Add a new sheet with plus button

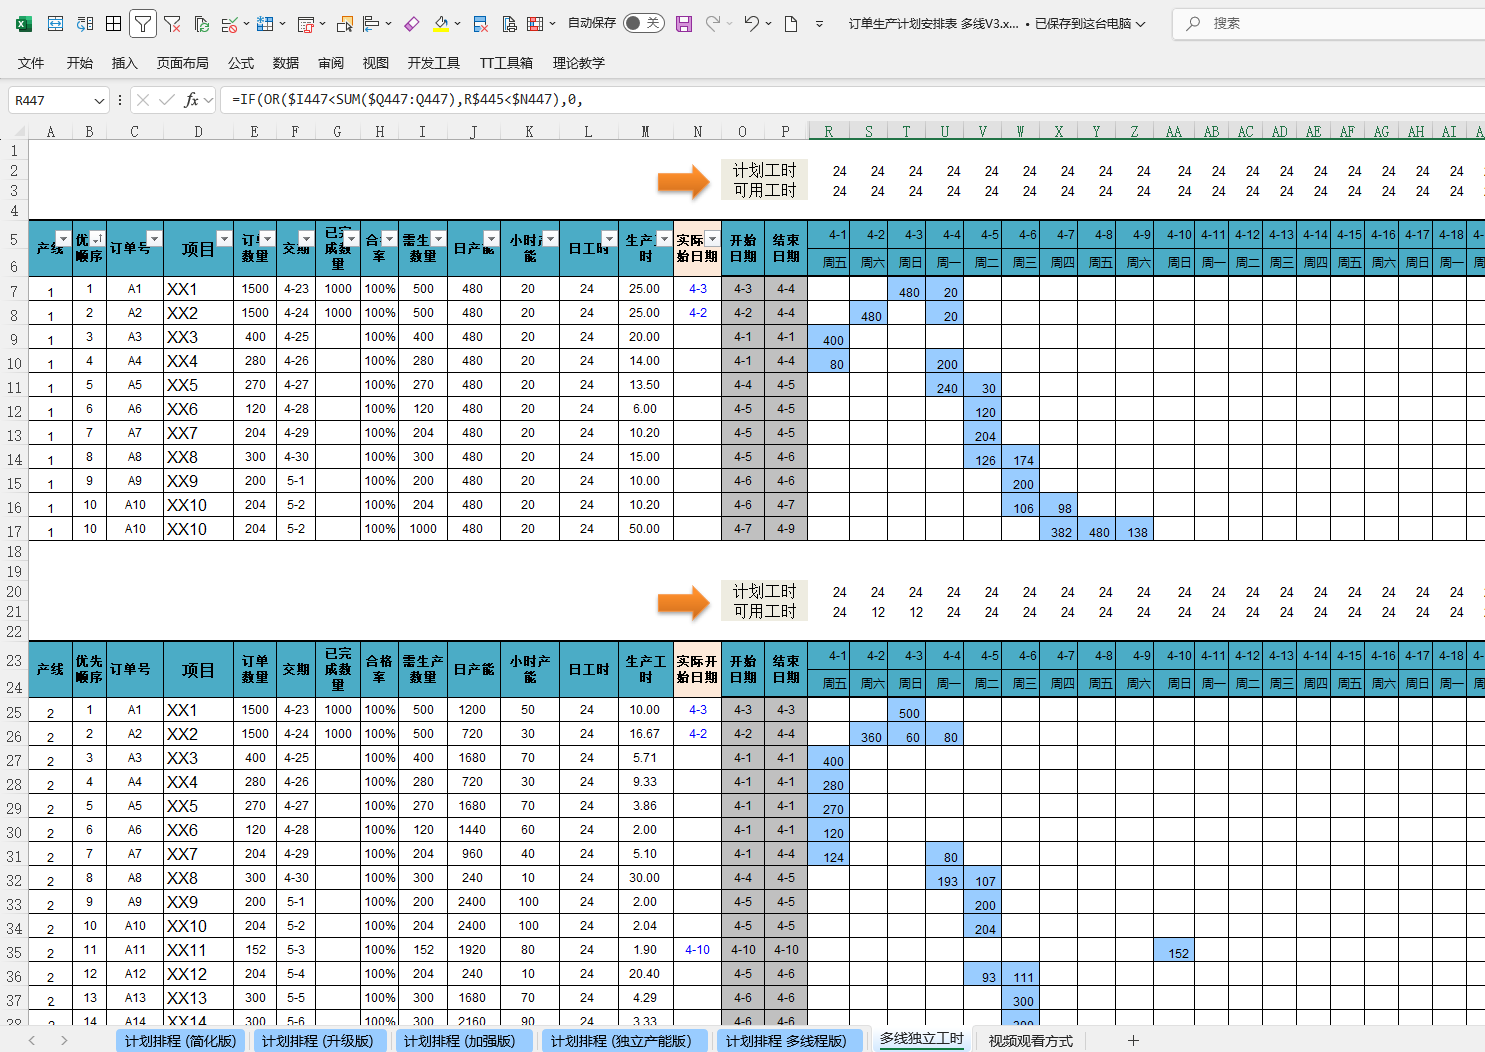pyautogui.click(x=1133, y=1041)
